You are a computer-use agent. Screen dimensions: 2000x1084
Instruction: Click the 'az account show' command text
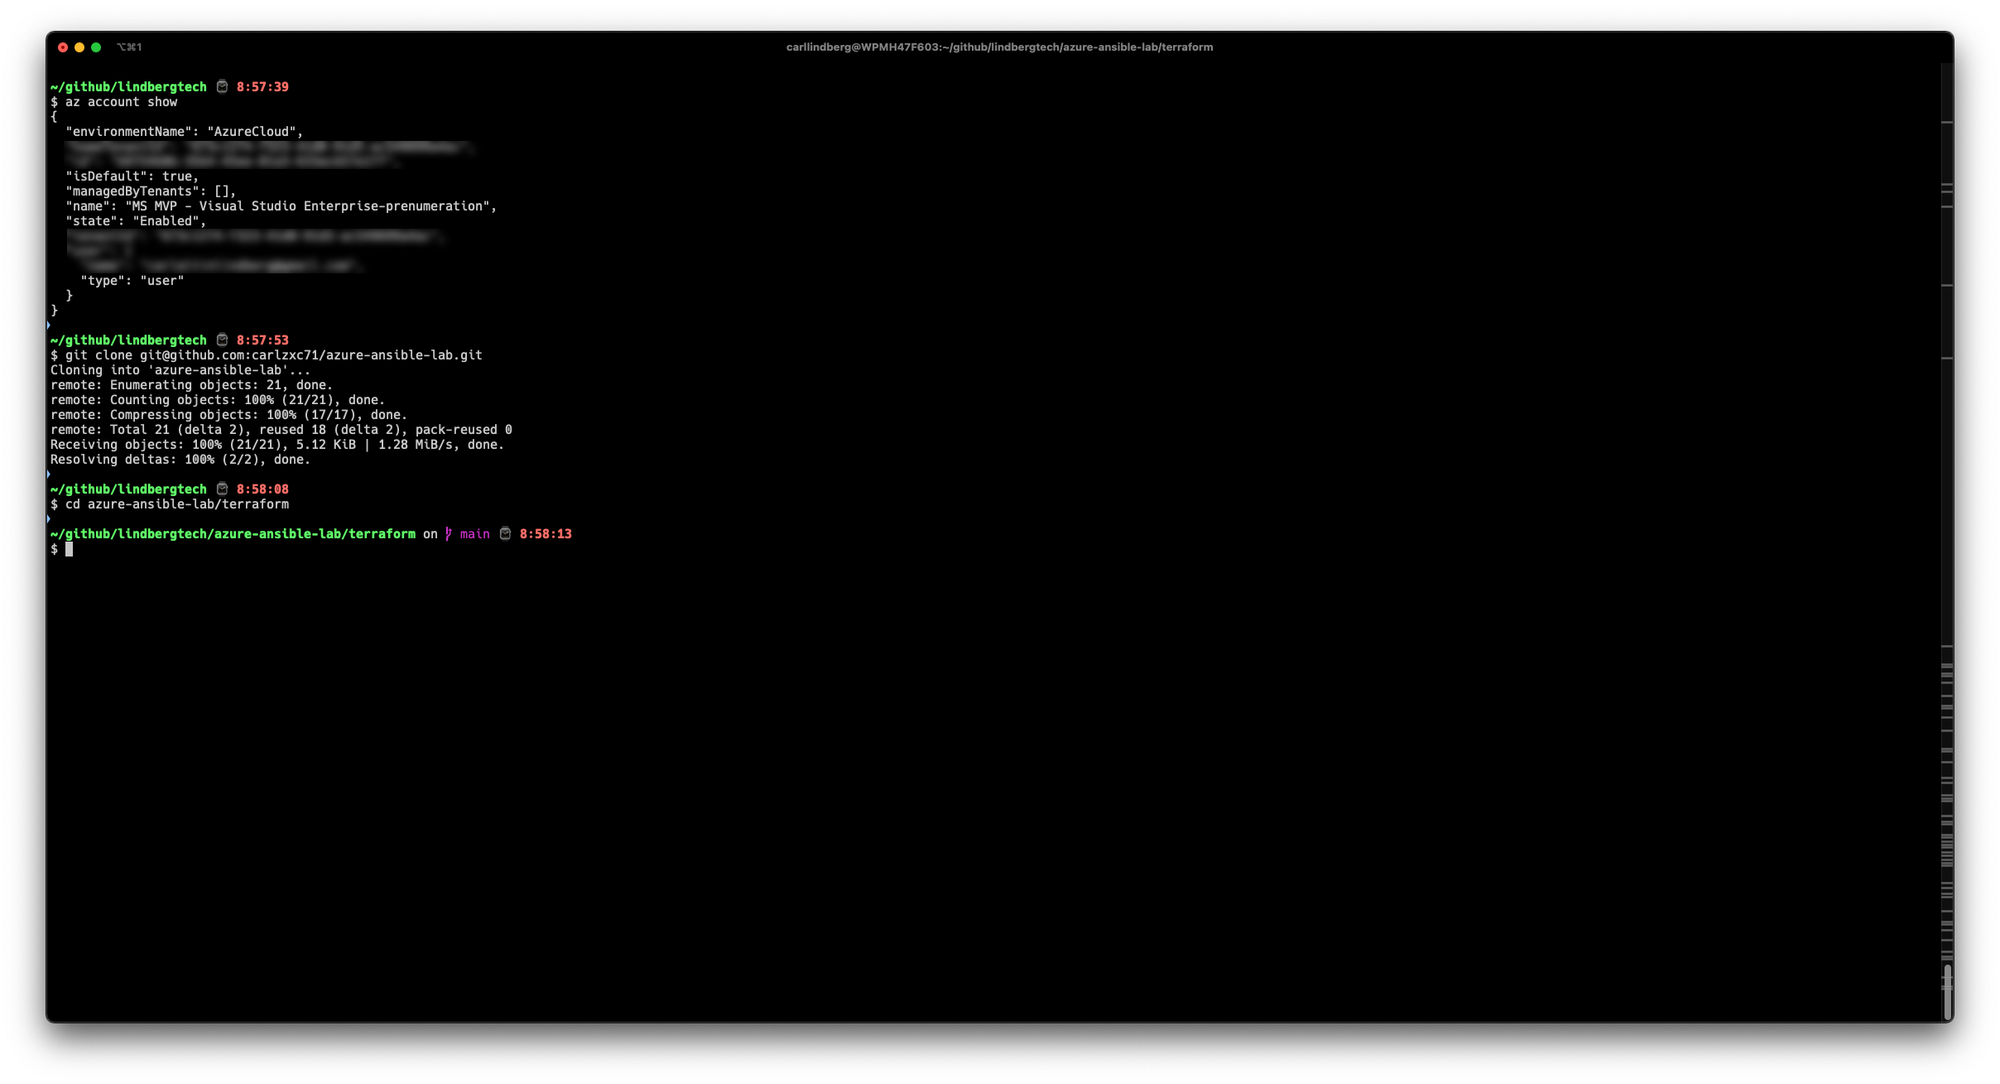coord(121,102)
